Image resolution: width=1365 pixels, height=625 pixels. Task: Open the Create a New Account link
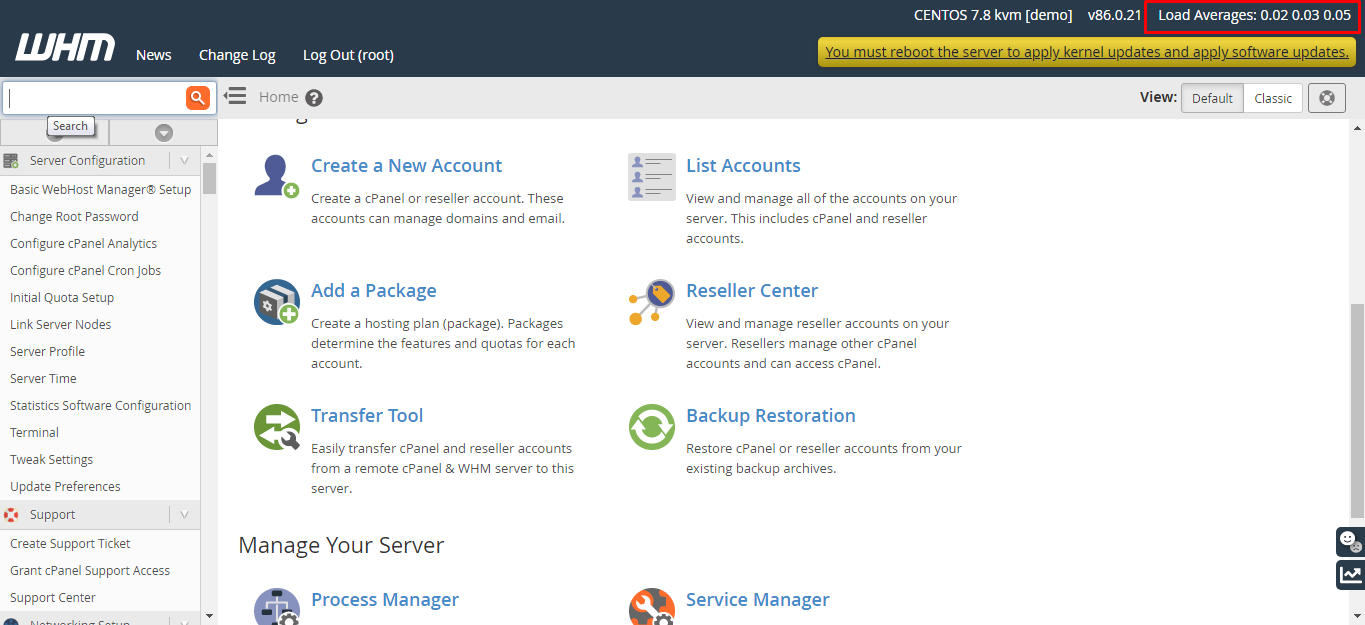pos(406,166)
